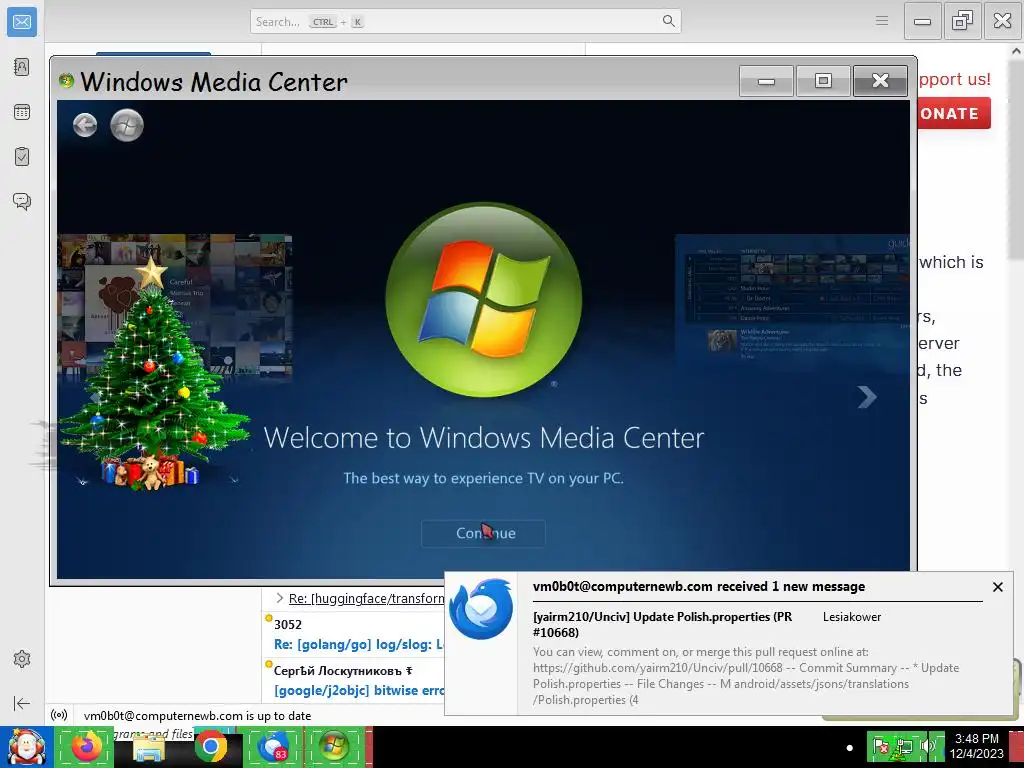Click the Thunderbird logo in notification
This screenshot has width=1024, height=768.
(482, 609)
